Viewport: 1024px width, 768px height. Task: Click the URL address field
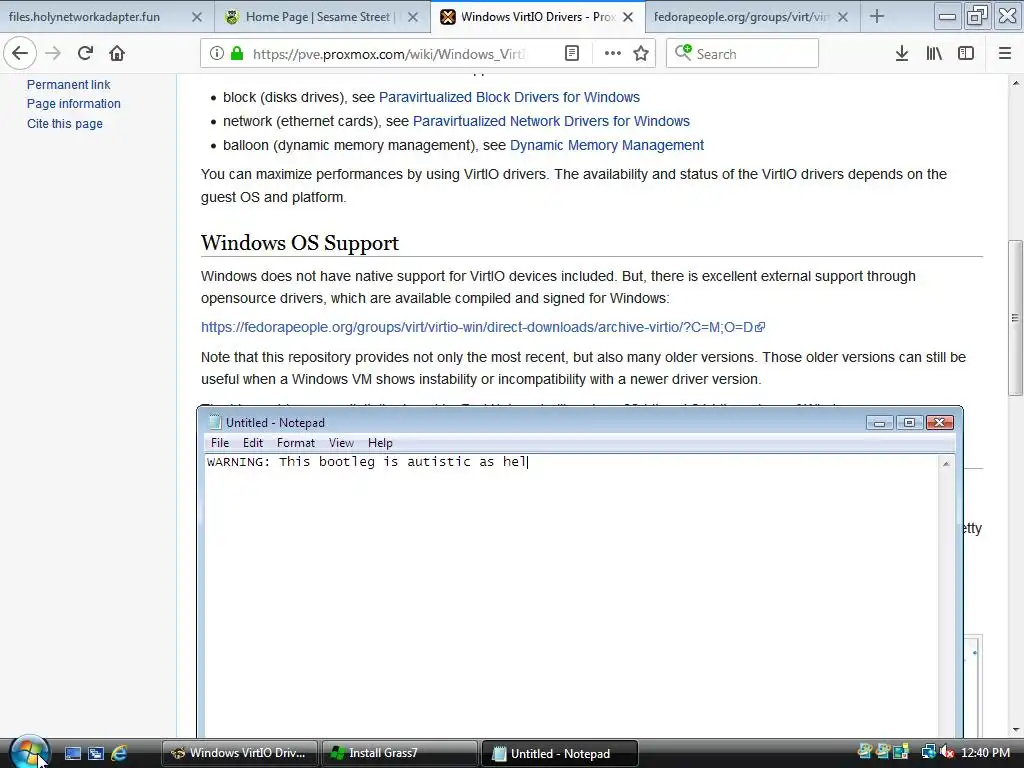tap(389, 54)
